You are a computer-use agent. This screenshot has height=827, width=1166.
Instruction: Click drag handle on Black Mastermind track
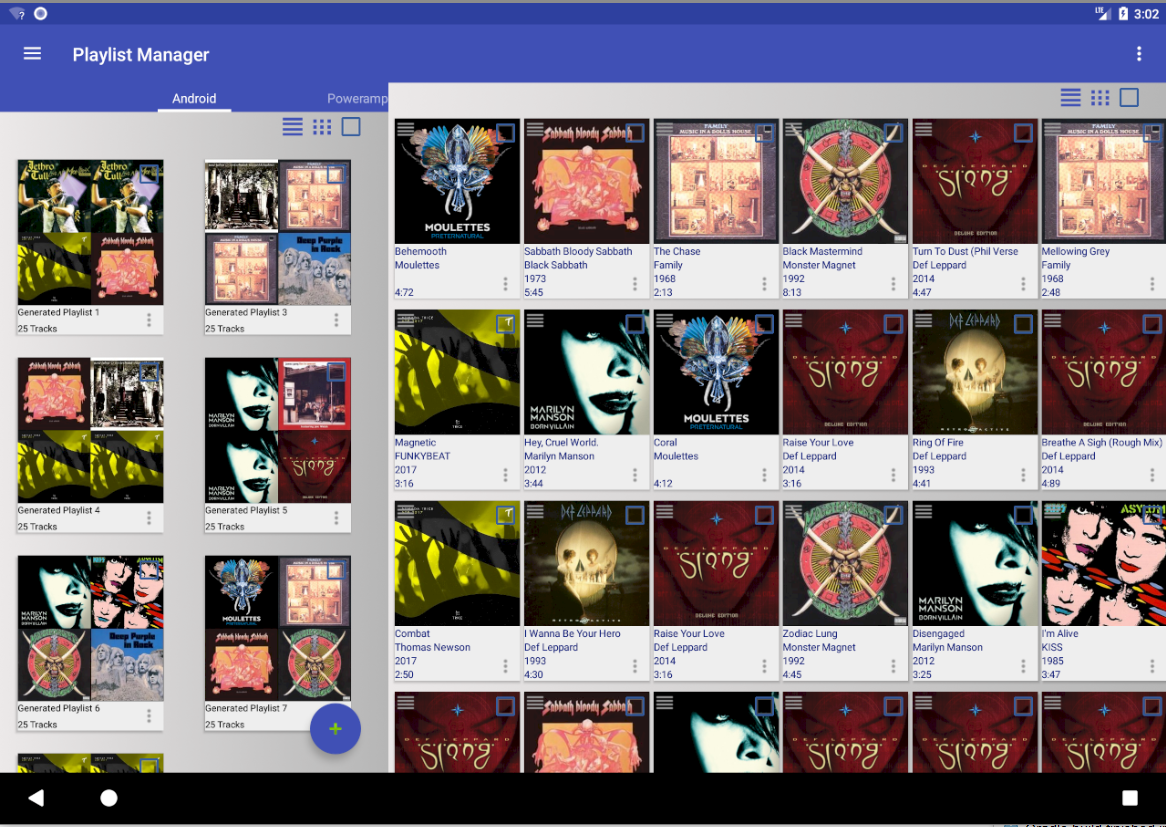point(793,129)
